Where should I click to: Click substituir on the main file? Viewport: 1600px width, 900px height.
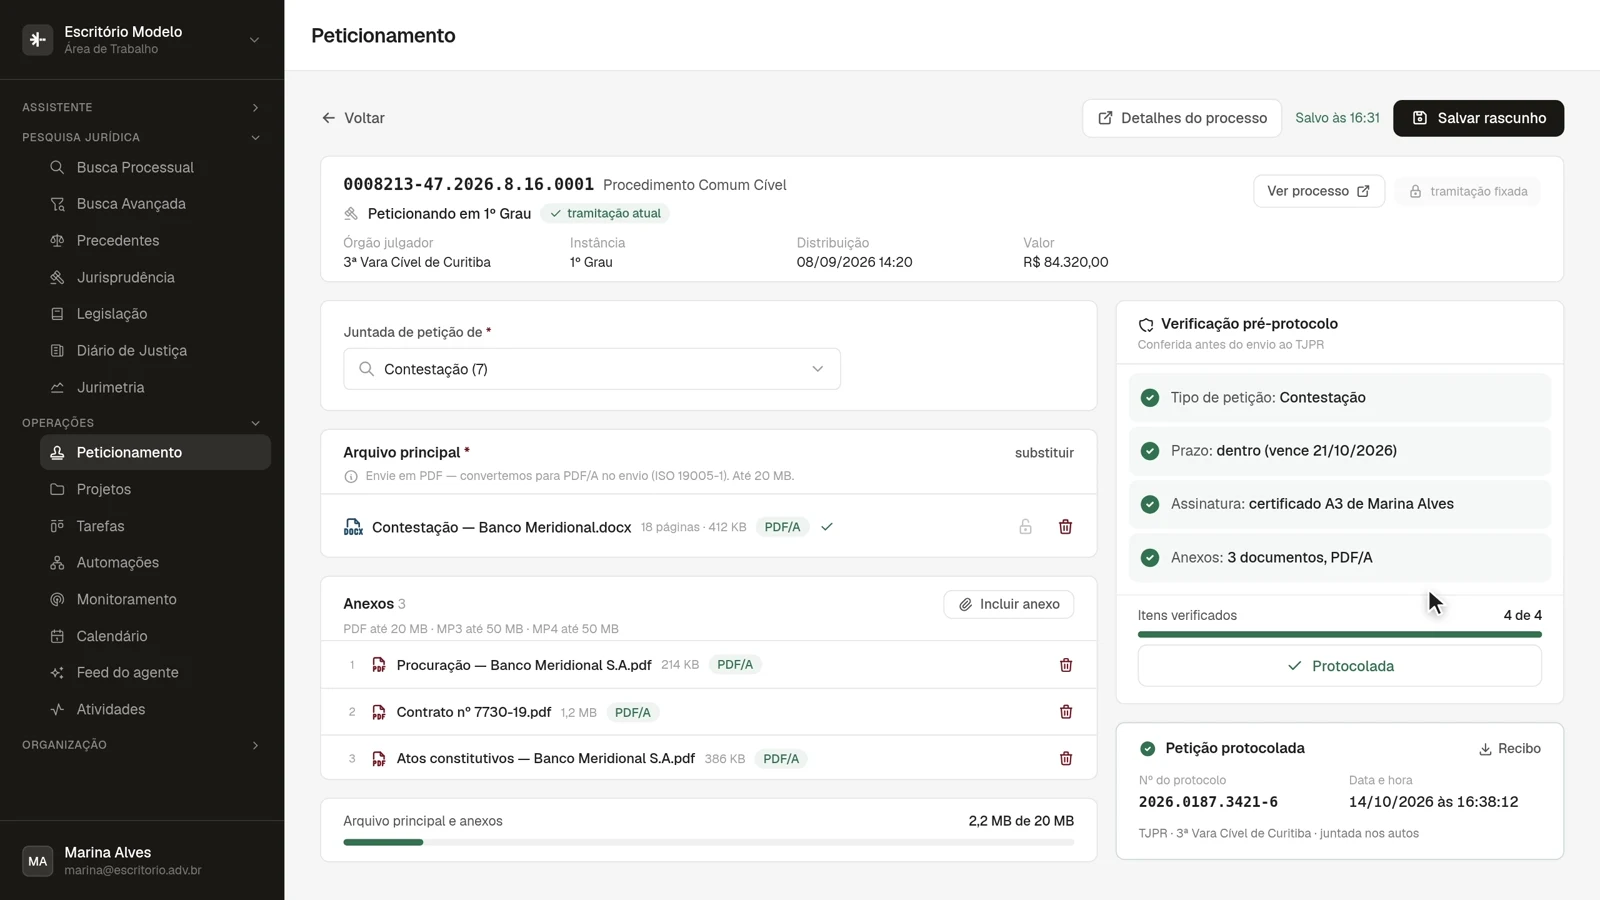tap(1044, 453)
